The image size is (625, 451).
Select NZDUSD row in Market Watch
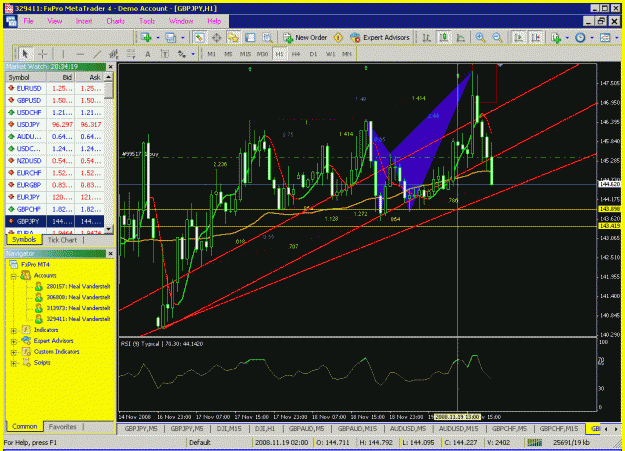[x=55, y=161]
